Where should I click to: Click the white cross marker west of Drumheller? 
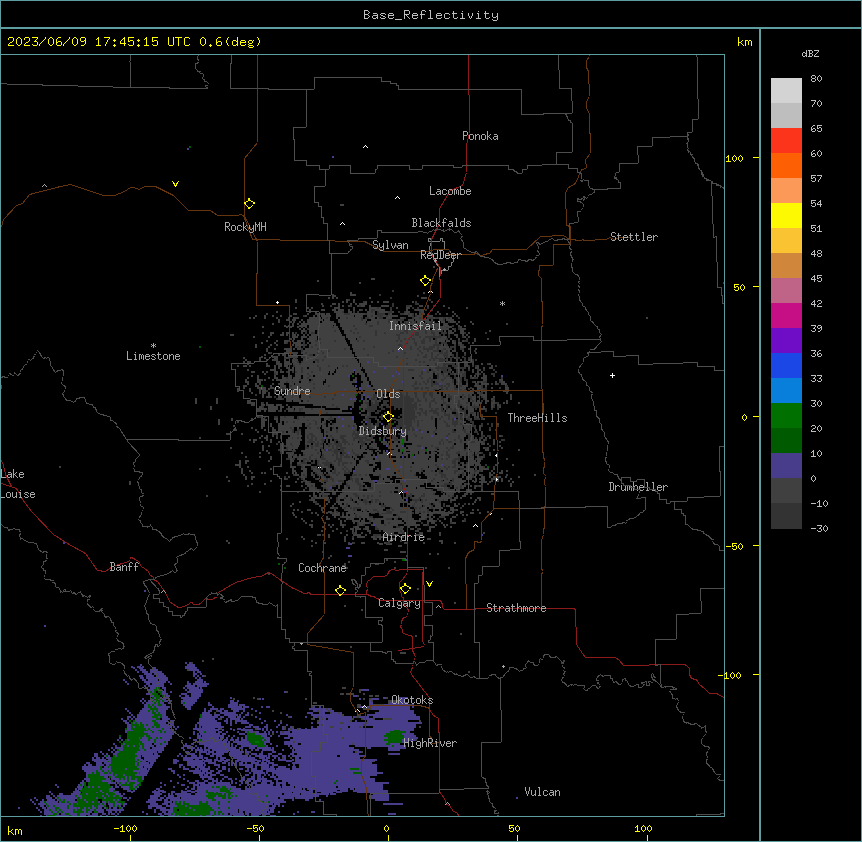click(612, 375)
